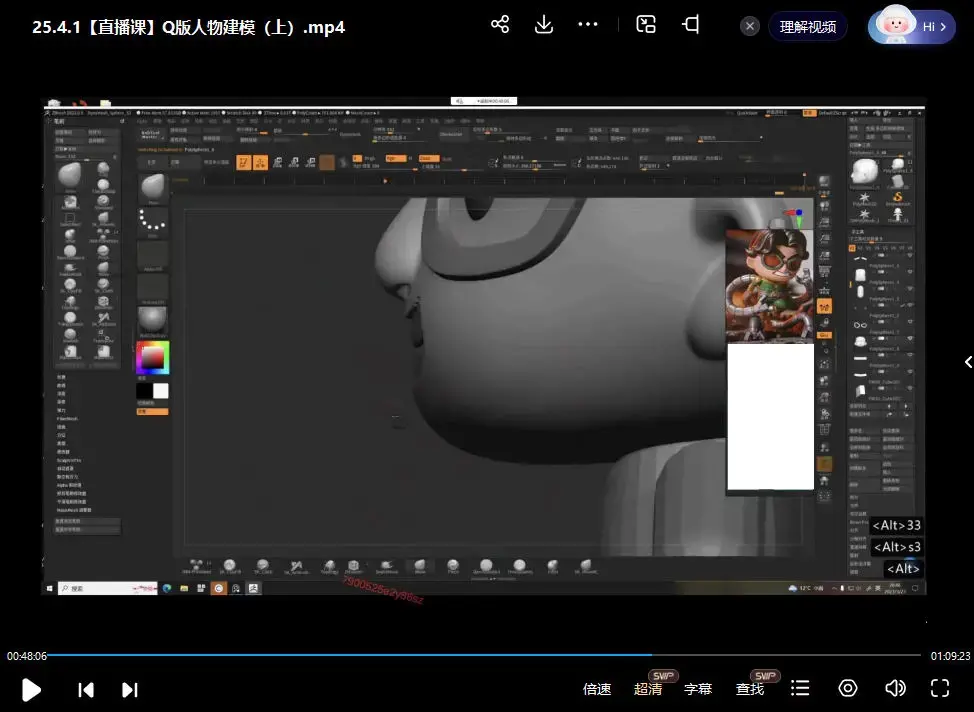Open the Hi assistant avatar panel
The width and height of the screenshot is (974, 712).
[911, 27]
